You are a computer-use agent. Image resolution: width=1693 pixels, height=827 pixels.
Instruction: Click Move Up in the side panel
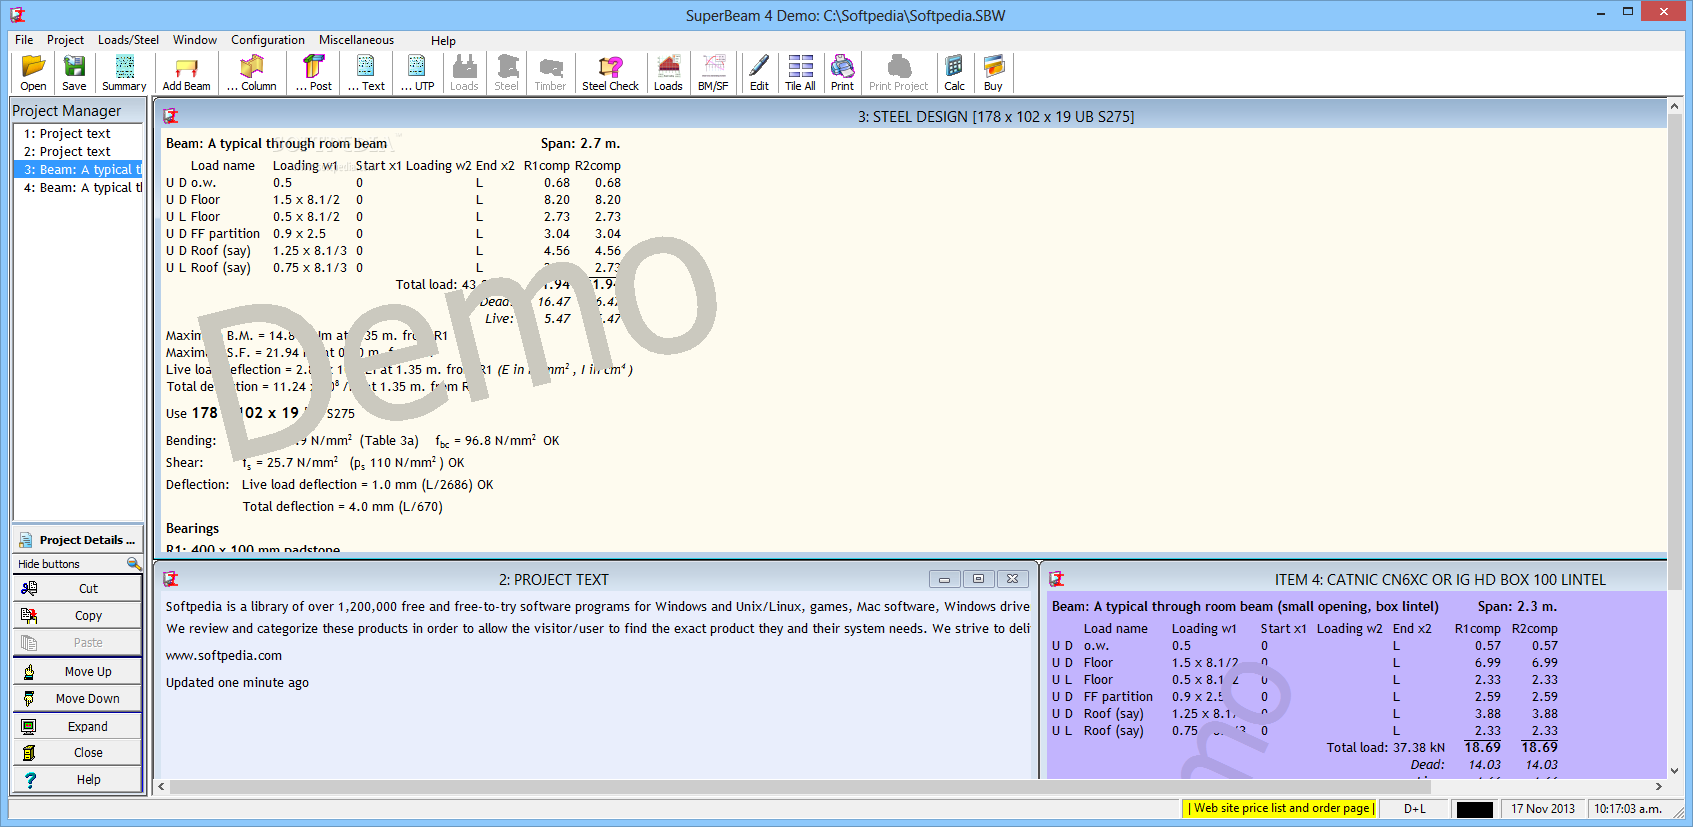[x=78, y=672]
